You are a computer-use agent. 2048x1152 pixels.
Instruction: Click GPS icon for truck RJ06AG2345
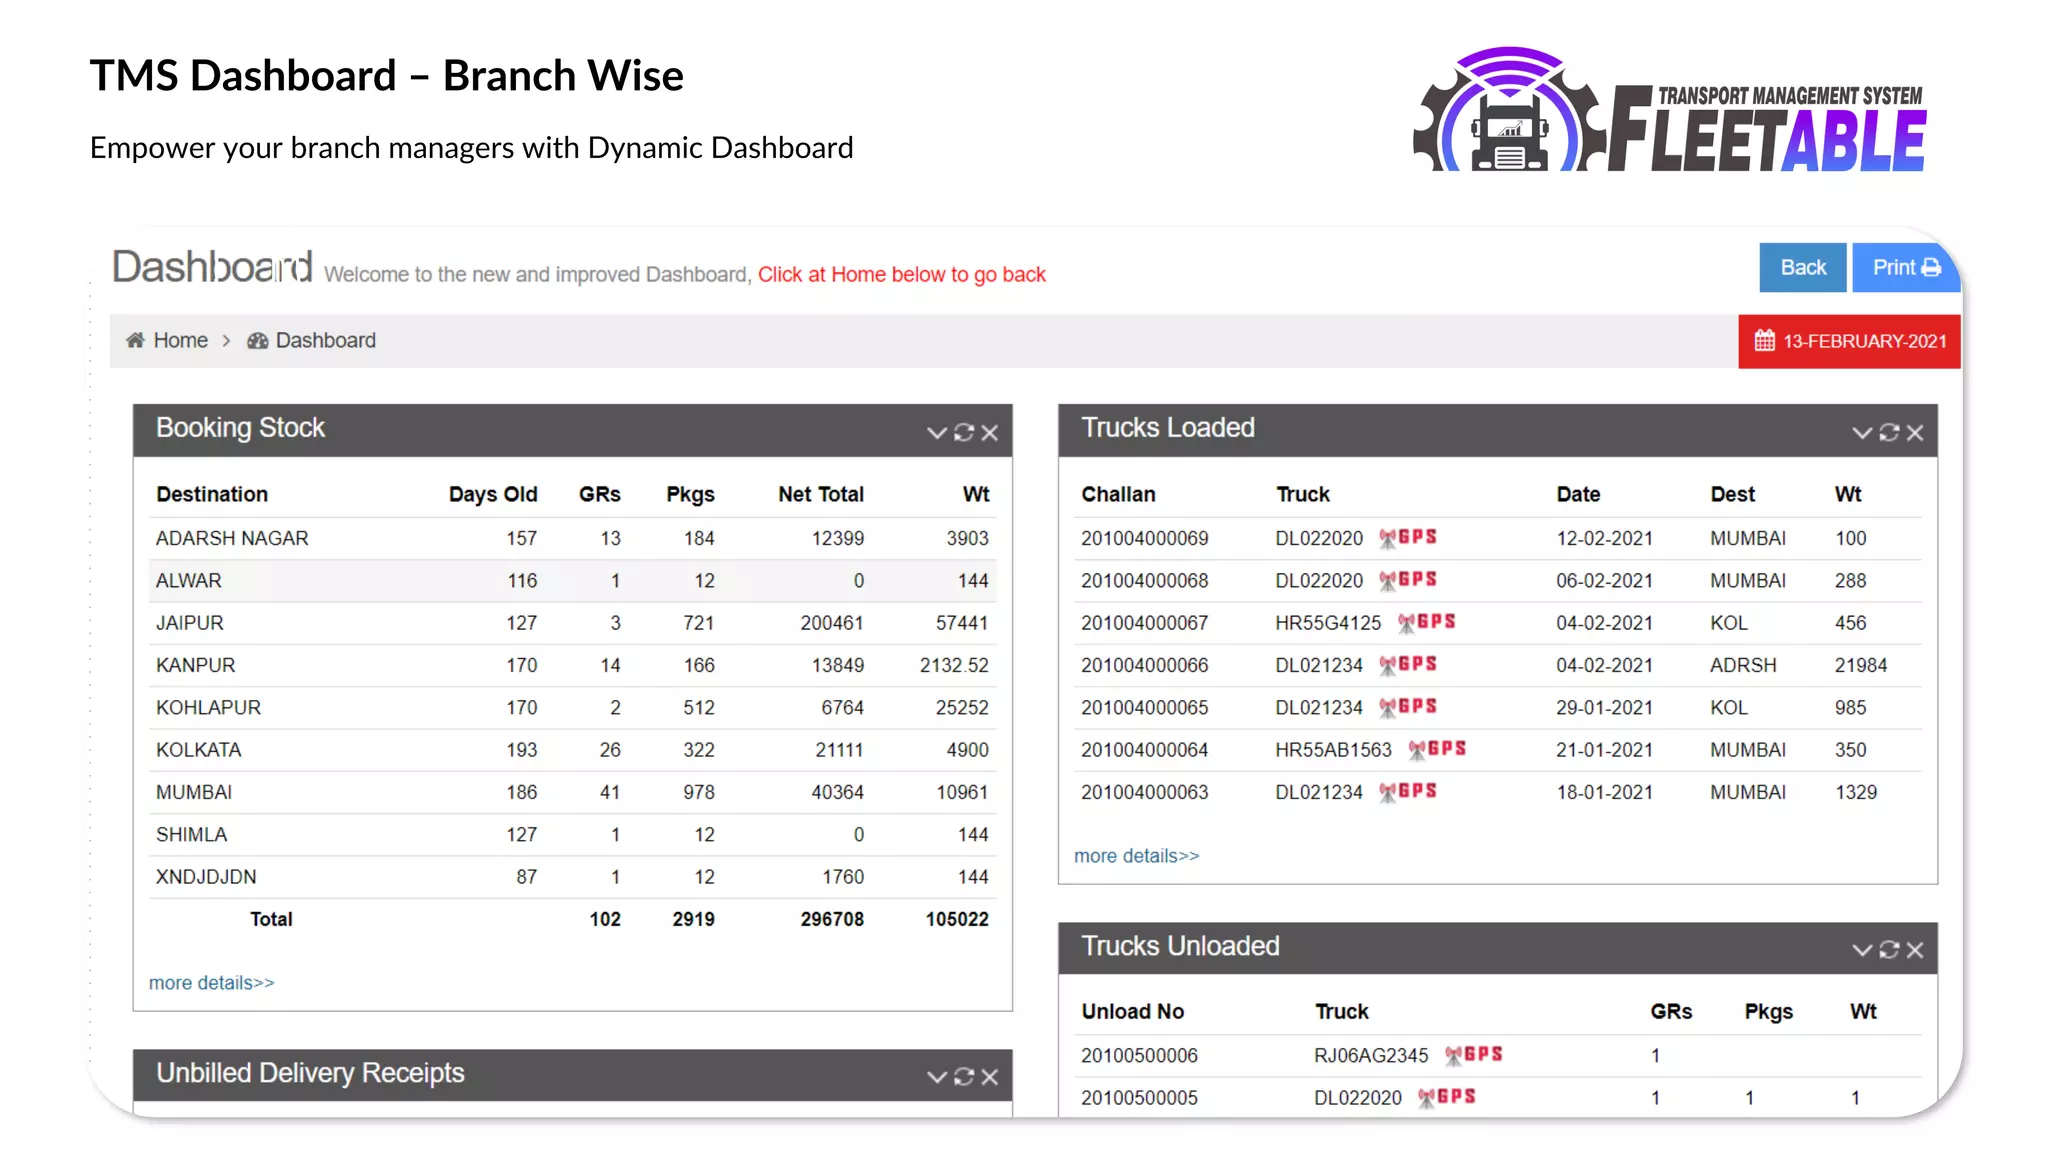coord(1474,1055)
